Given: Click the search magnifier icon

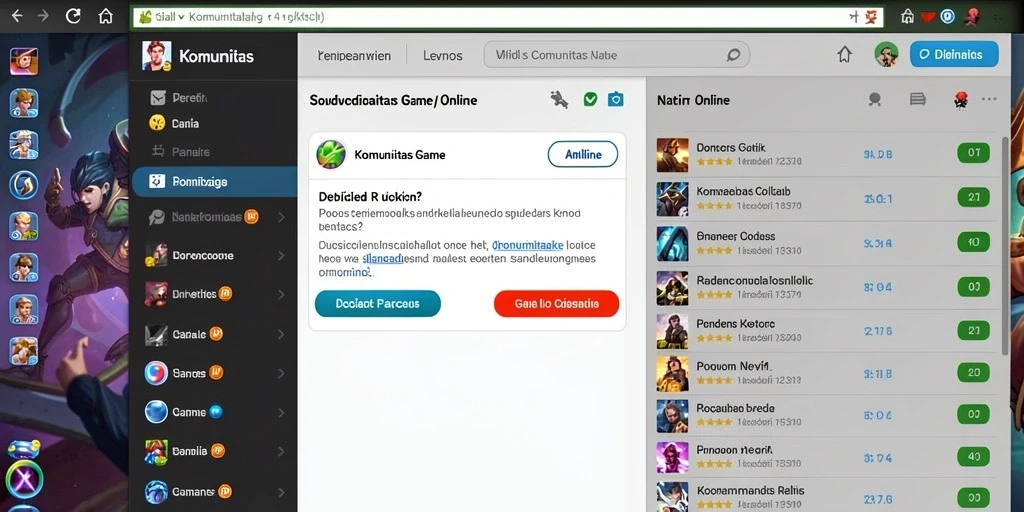Looking at the screenshot, I should pos(733,56).
